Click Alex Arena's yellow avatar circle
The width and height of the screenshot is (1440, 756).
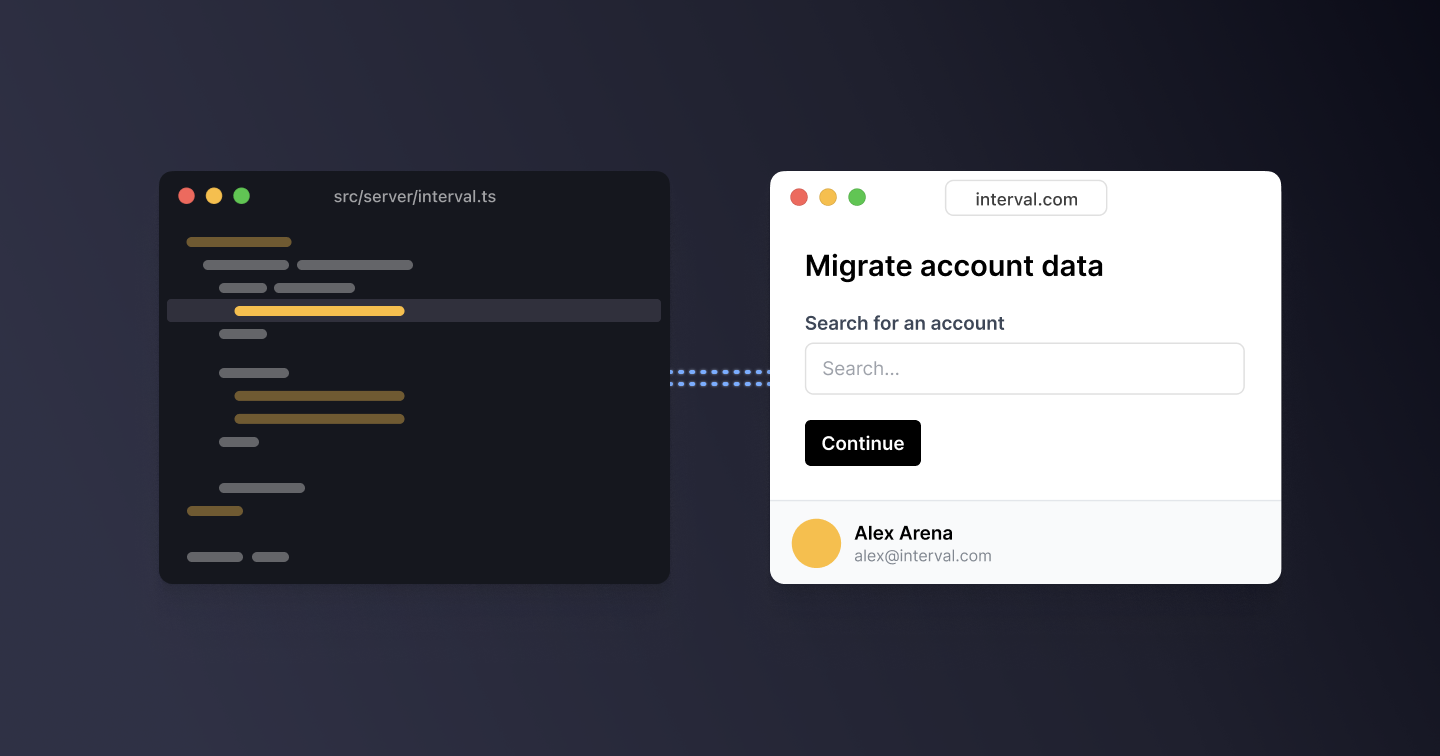pyautogui.click(x=816, y=543)
